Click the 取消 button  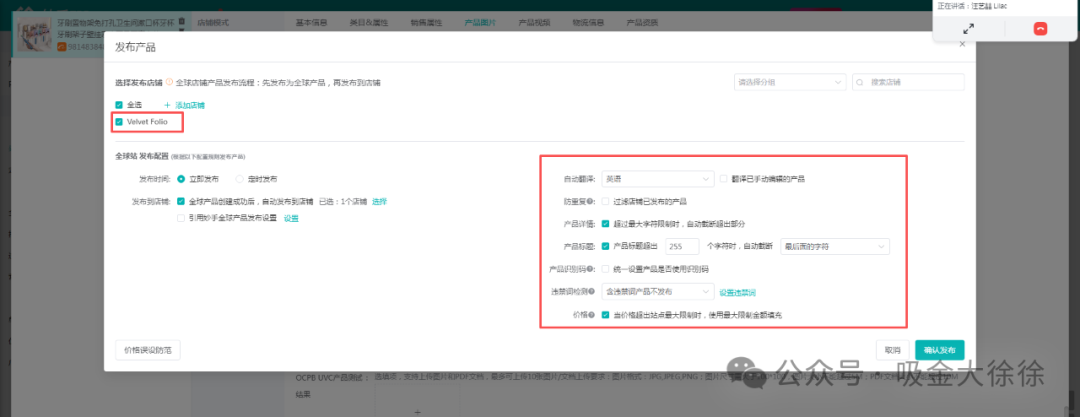coord(893,350)
